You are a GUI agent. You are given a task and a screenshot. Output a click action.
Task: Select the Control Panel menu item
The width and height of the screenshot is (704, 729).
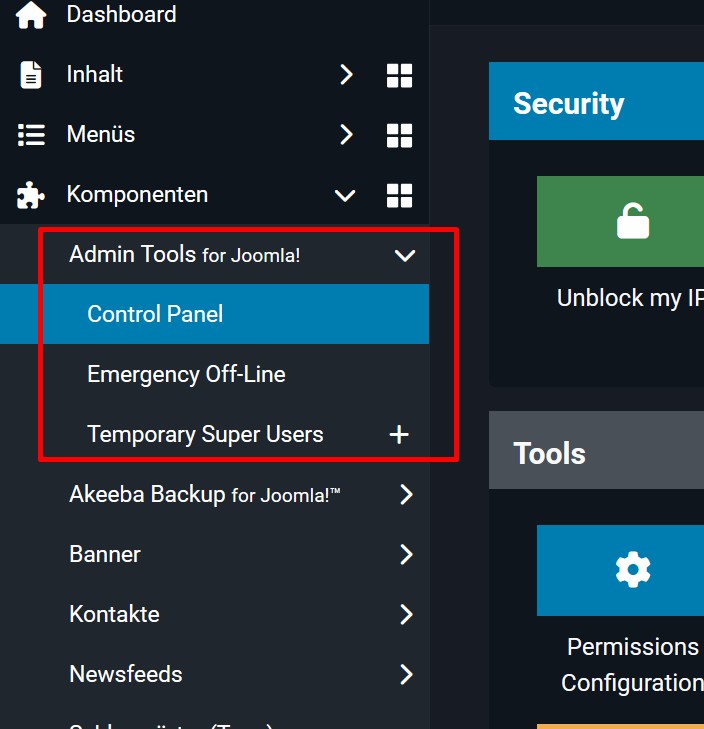155,314
